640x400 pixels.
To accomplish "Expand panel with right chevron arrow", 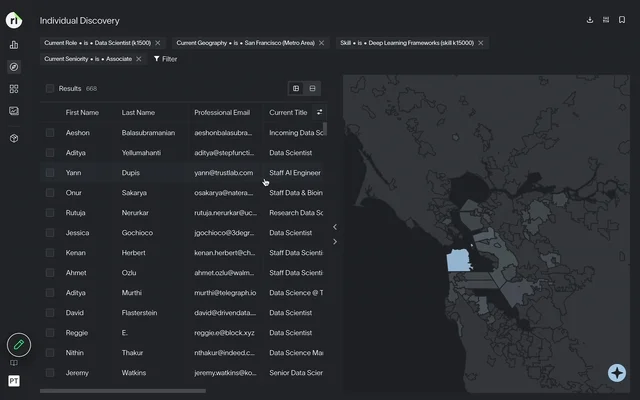I will click(x=335, y=242).
